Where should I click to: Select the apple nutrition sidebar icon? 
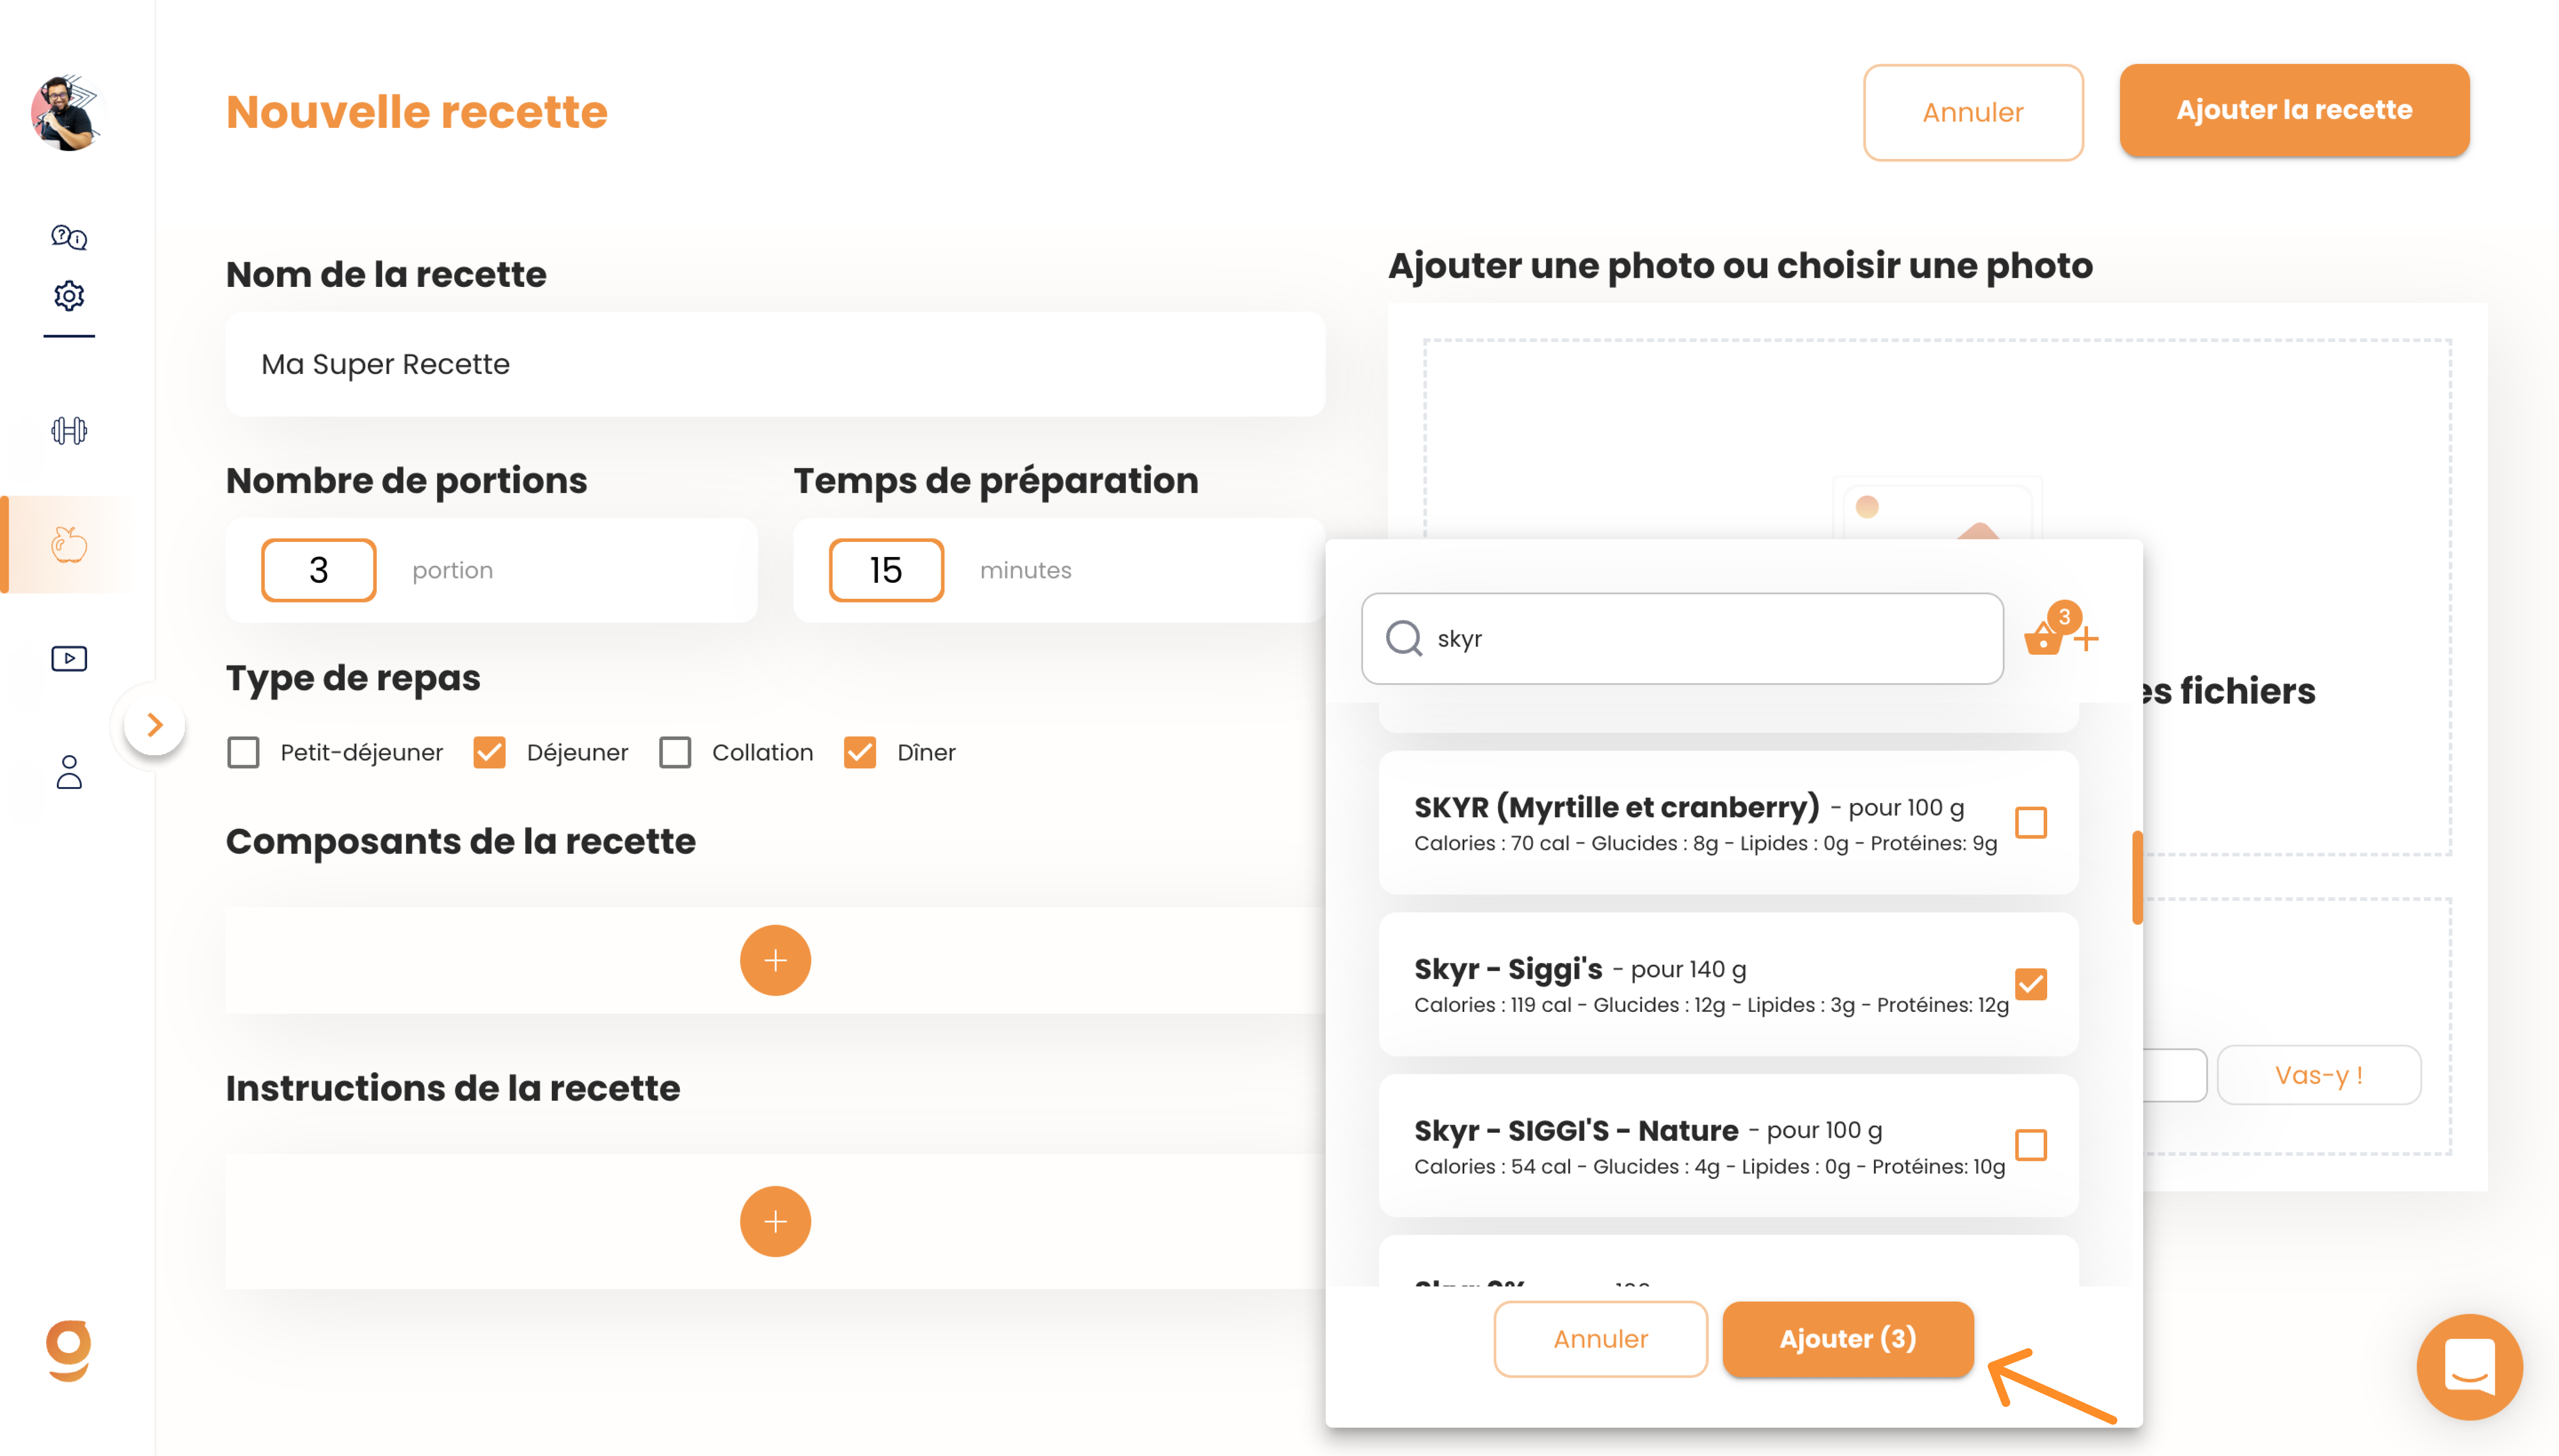69,544
